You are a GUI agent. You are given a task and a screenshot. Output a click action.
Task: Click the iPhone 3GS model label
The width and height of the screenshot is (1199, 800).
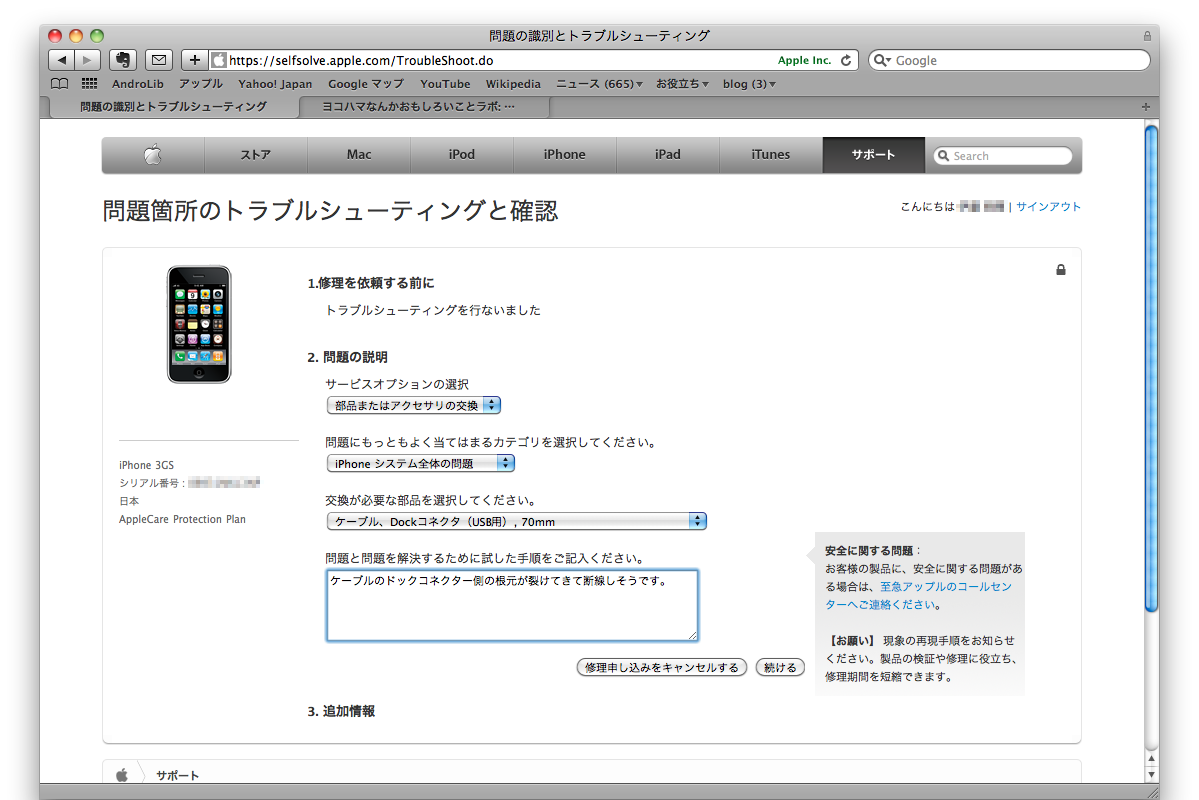click(x=146, y=465)
